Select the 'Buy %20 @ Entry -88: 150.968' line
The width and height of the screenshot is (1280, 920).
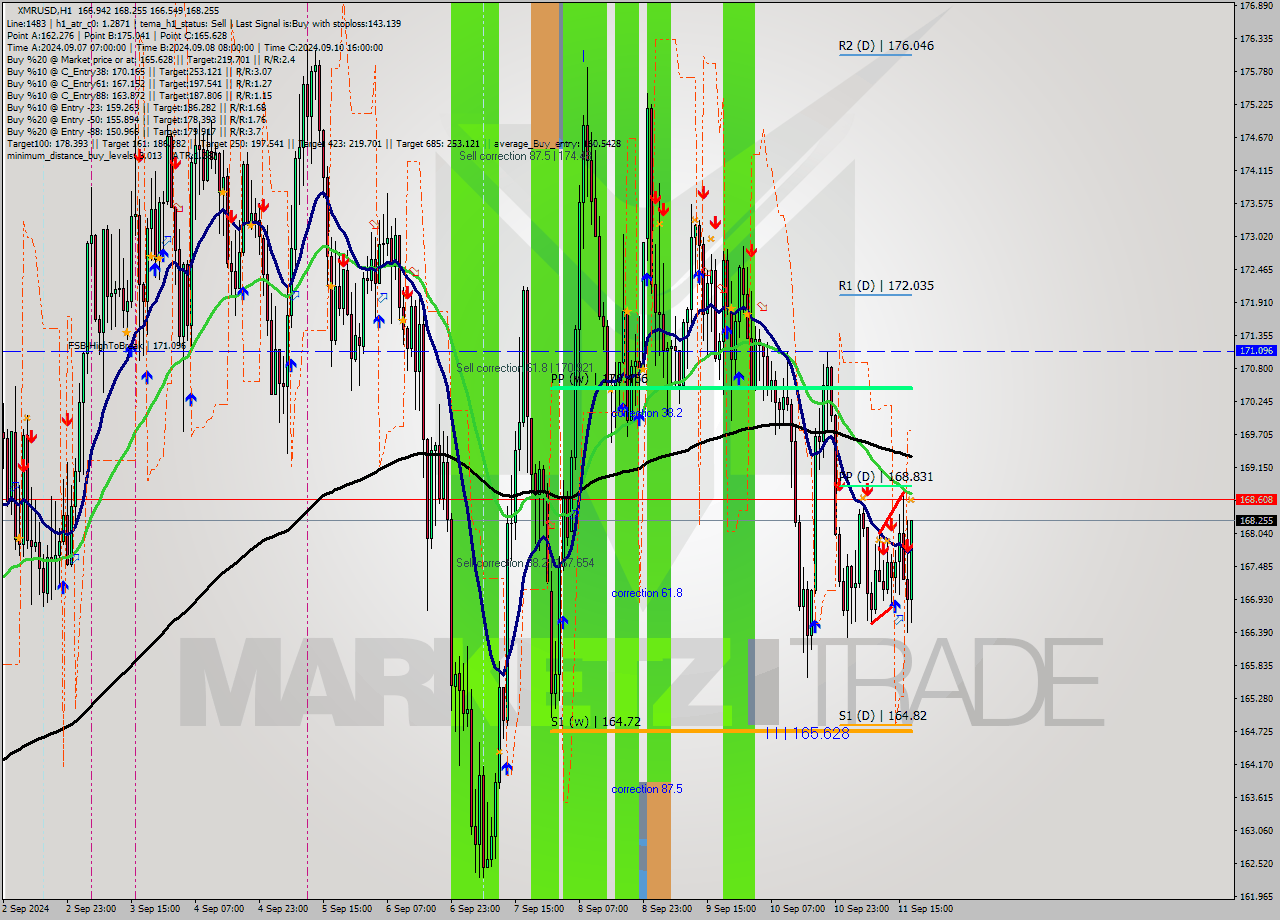134,131
